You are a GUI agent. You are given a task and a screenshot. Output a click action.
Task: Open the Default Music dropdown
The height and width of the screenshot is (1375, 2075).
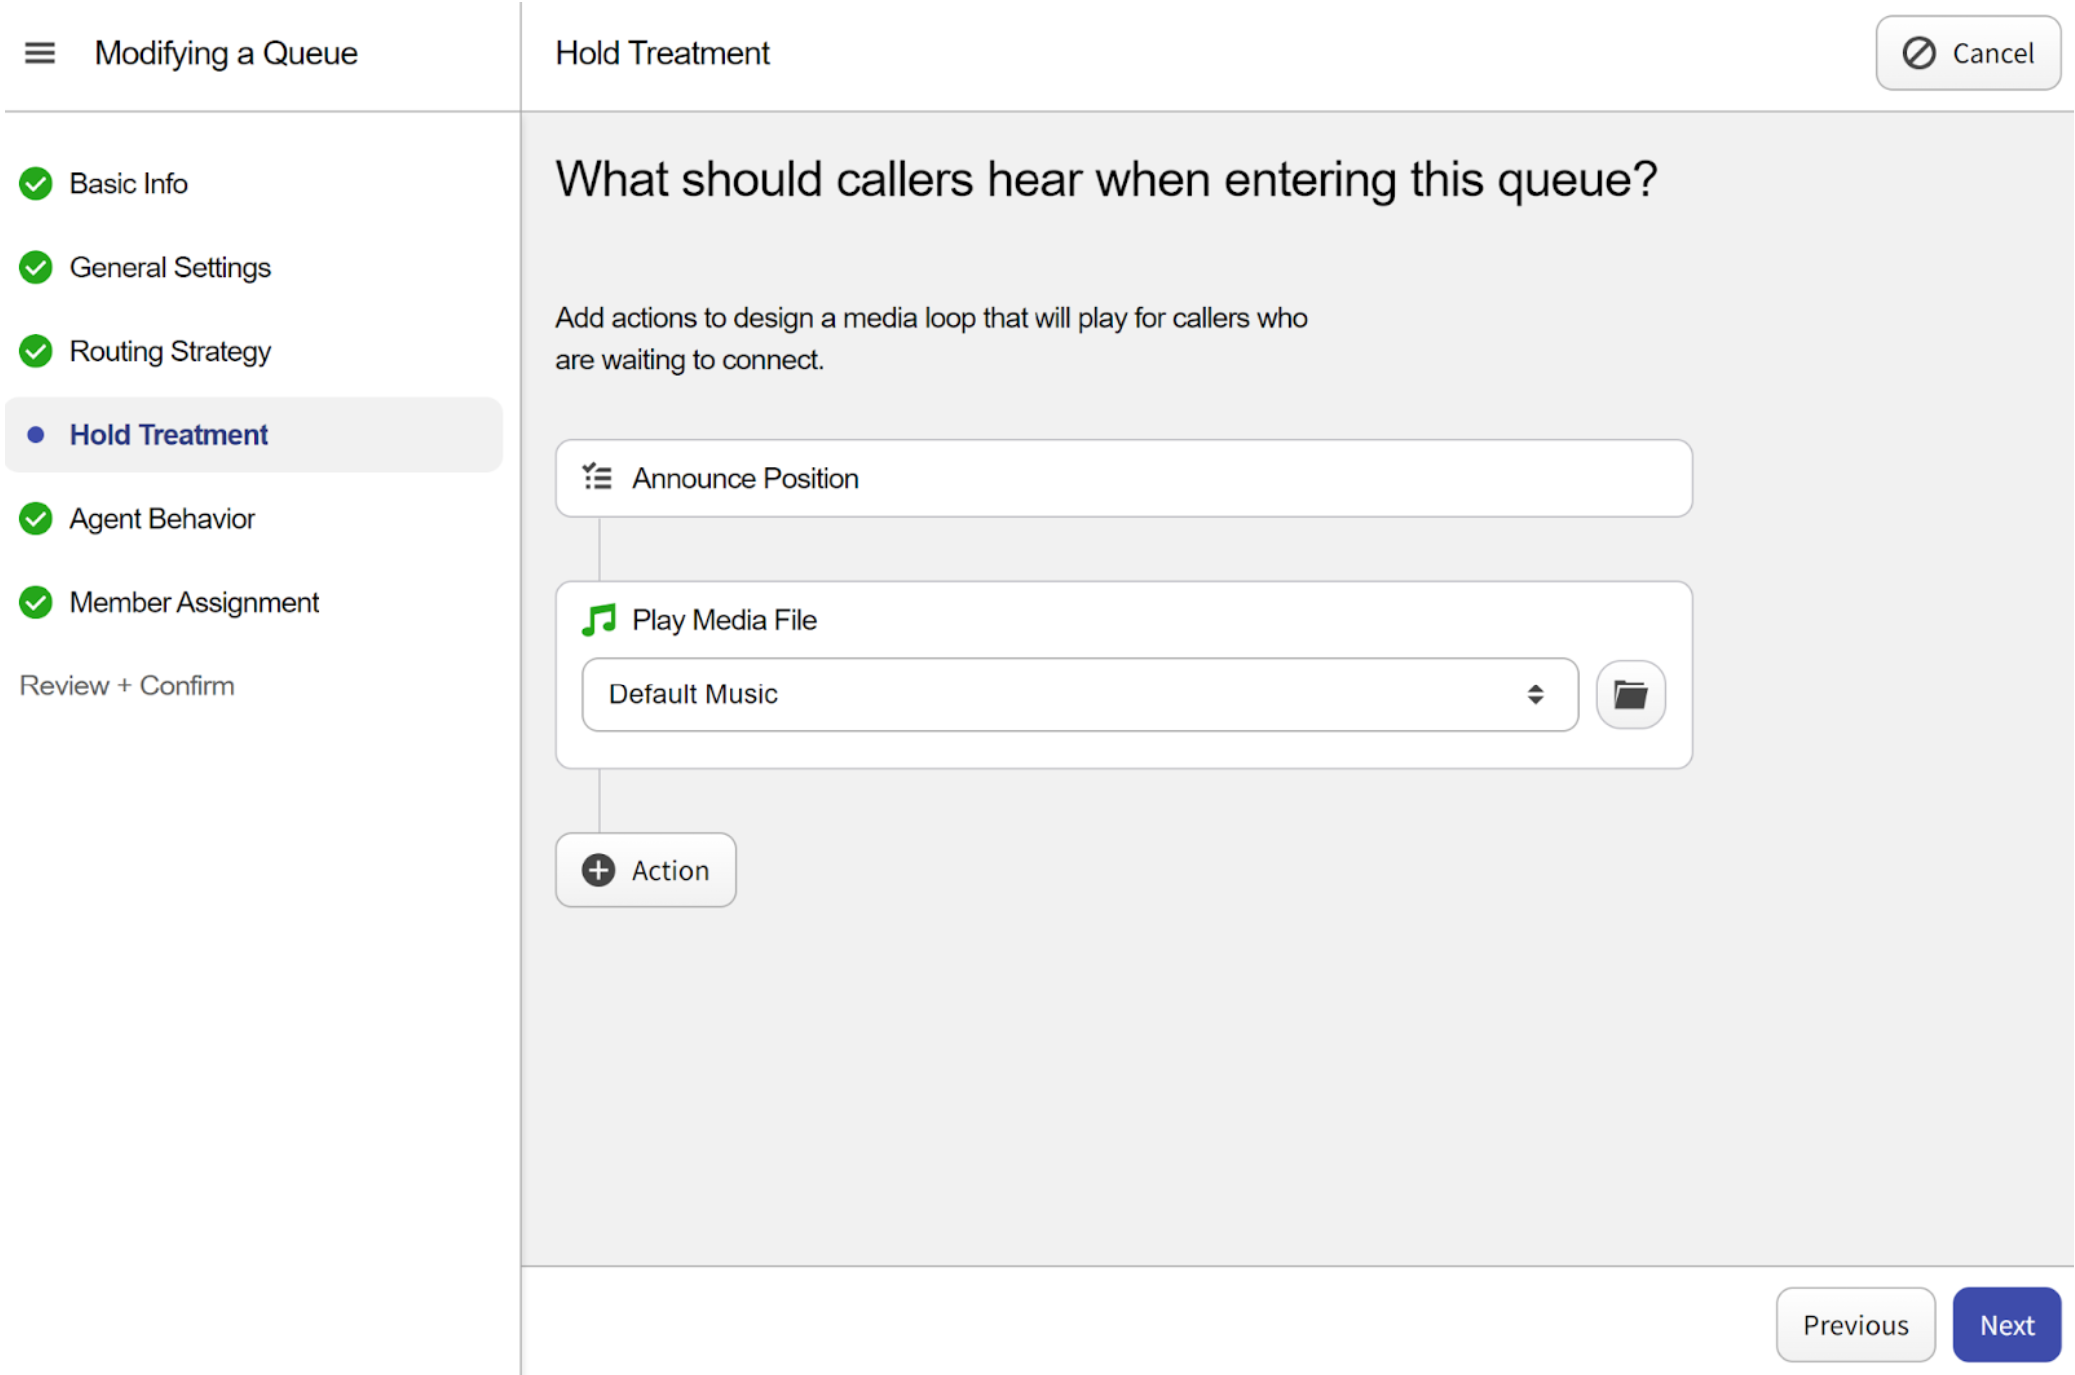pos(1060,694)
